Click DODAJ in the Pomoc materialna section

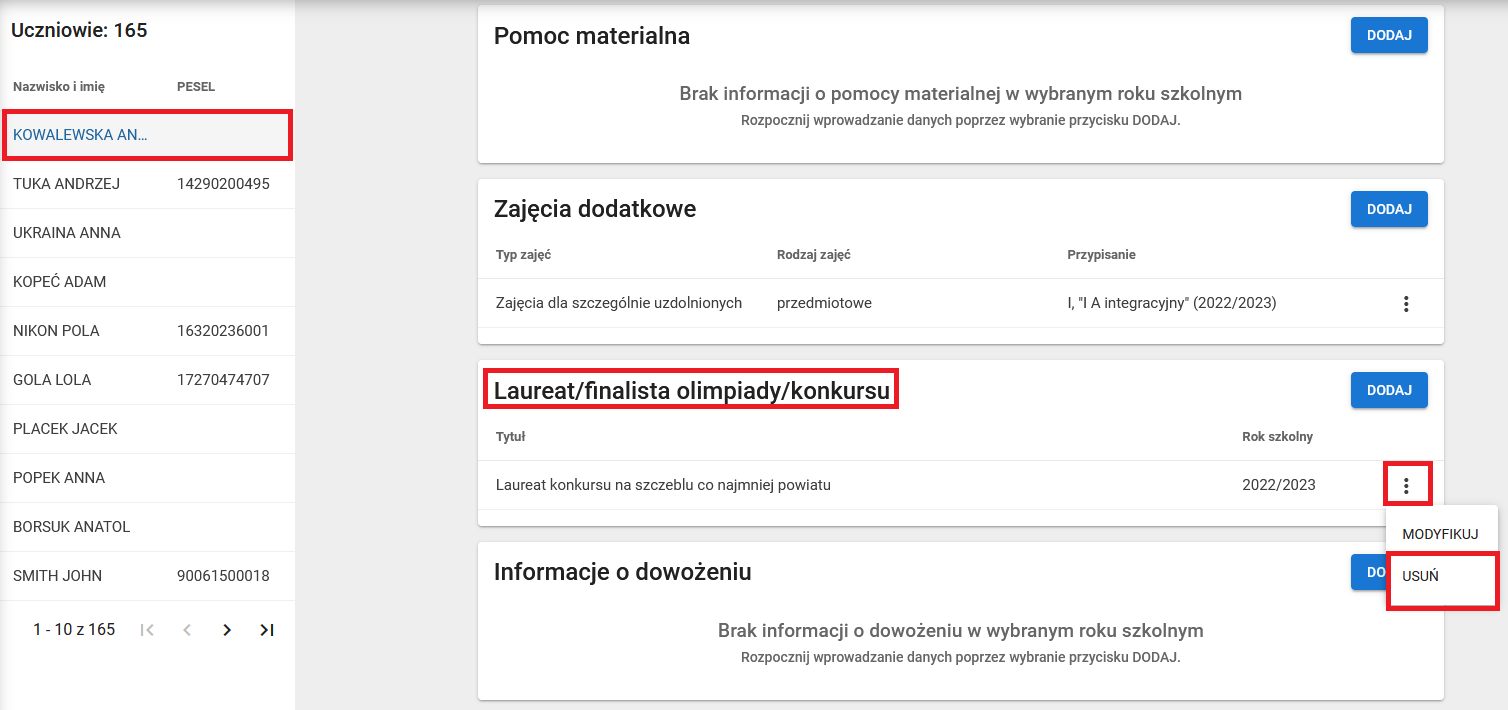tap(1389, 34)
